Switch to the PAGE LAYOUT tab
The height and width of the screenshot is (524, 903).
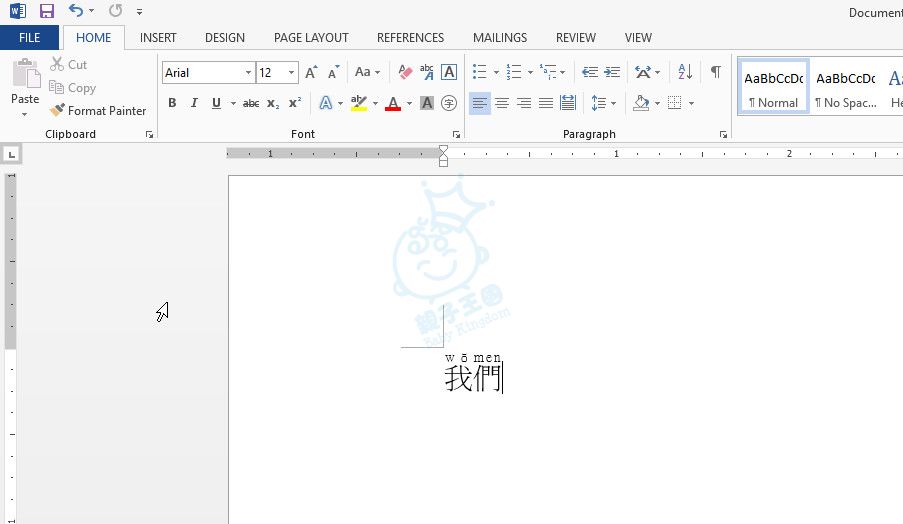point(311,38)
